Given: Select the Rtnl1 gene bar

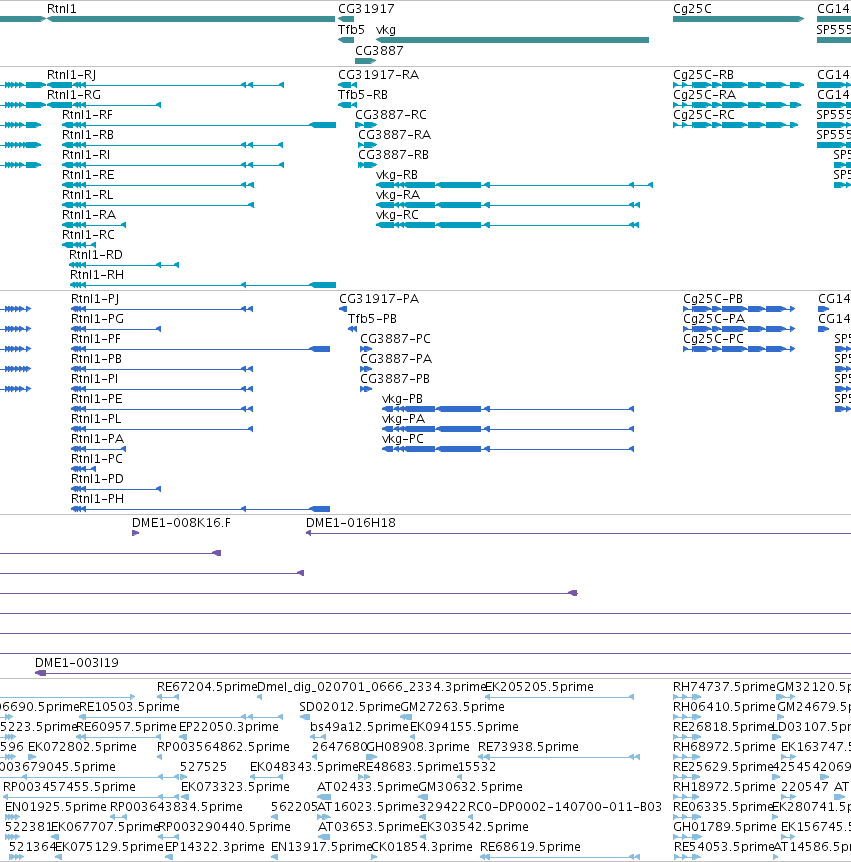Looking at the screenshot, I should [191, 19].
